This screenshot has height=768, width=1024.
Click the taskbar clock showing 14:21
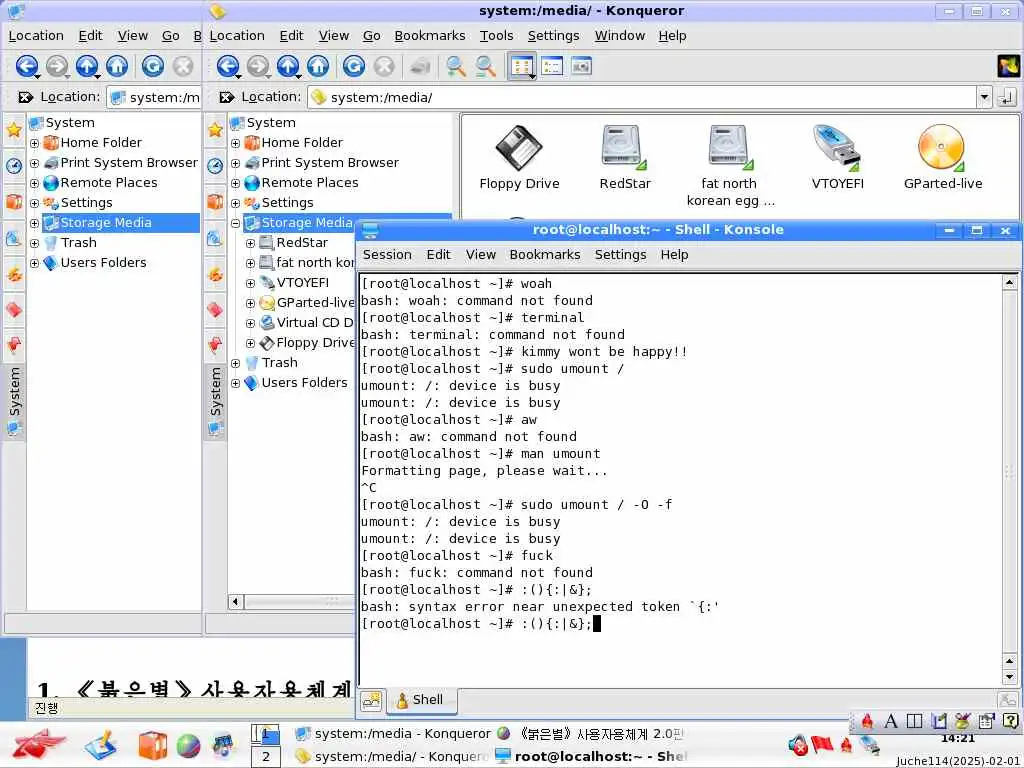point(957,739)
